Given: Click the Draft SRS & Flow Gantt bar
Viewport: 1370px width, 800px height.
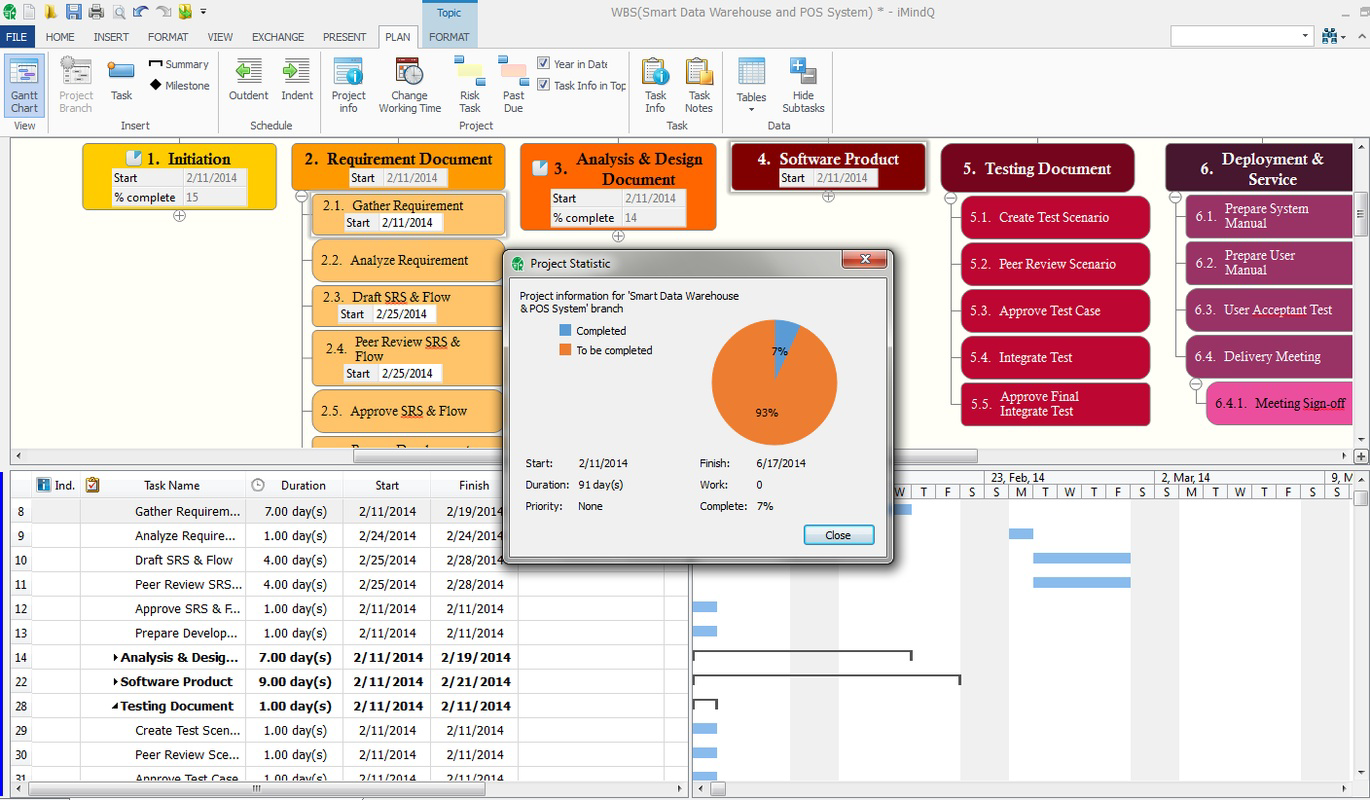Looking at the screenshot, I should [x=1081, y=558].
